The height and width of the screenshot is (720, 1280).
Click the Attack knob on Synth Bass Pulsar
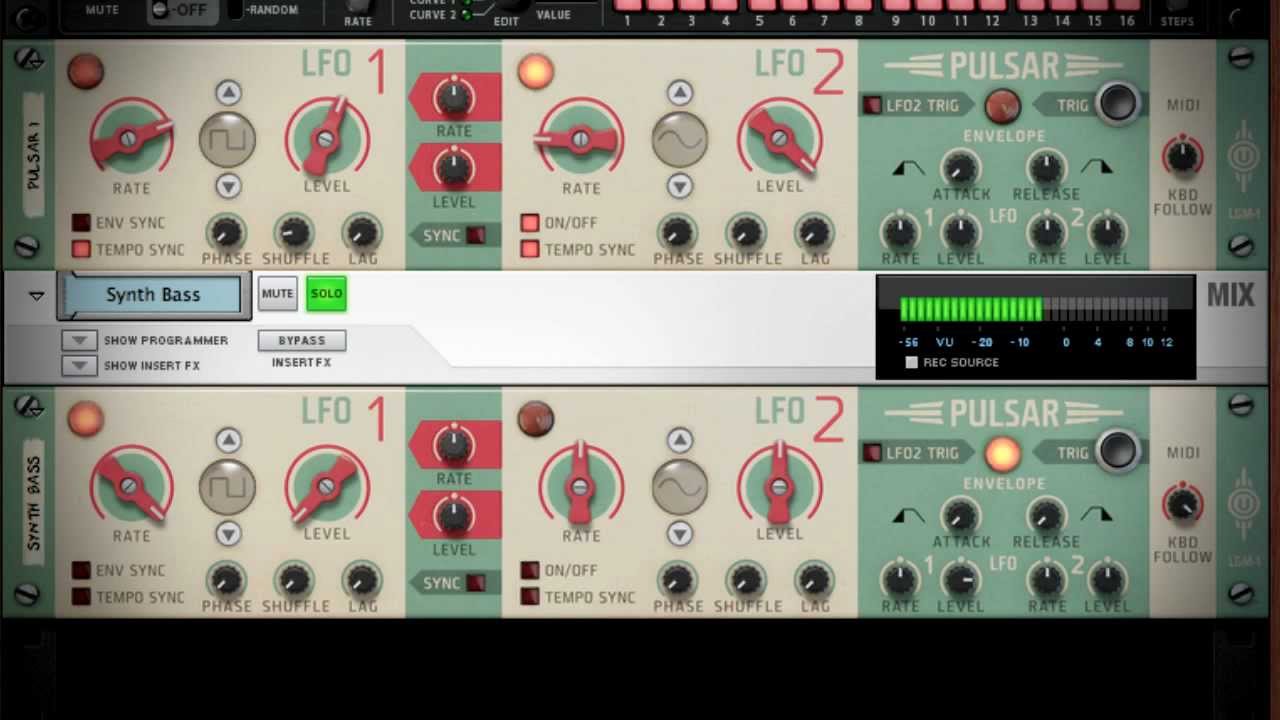960,515
